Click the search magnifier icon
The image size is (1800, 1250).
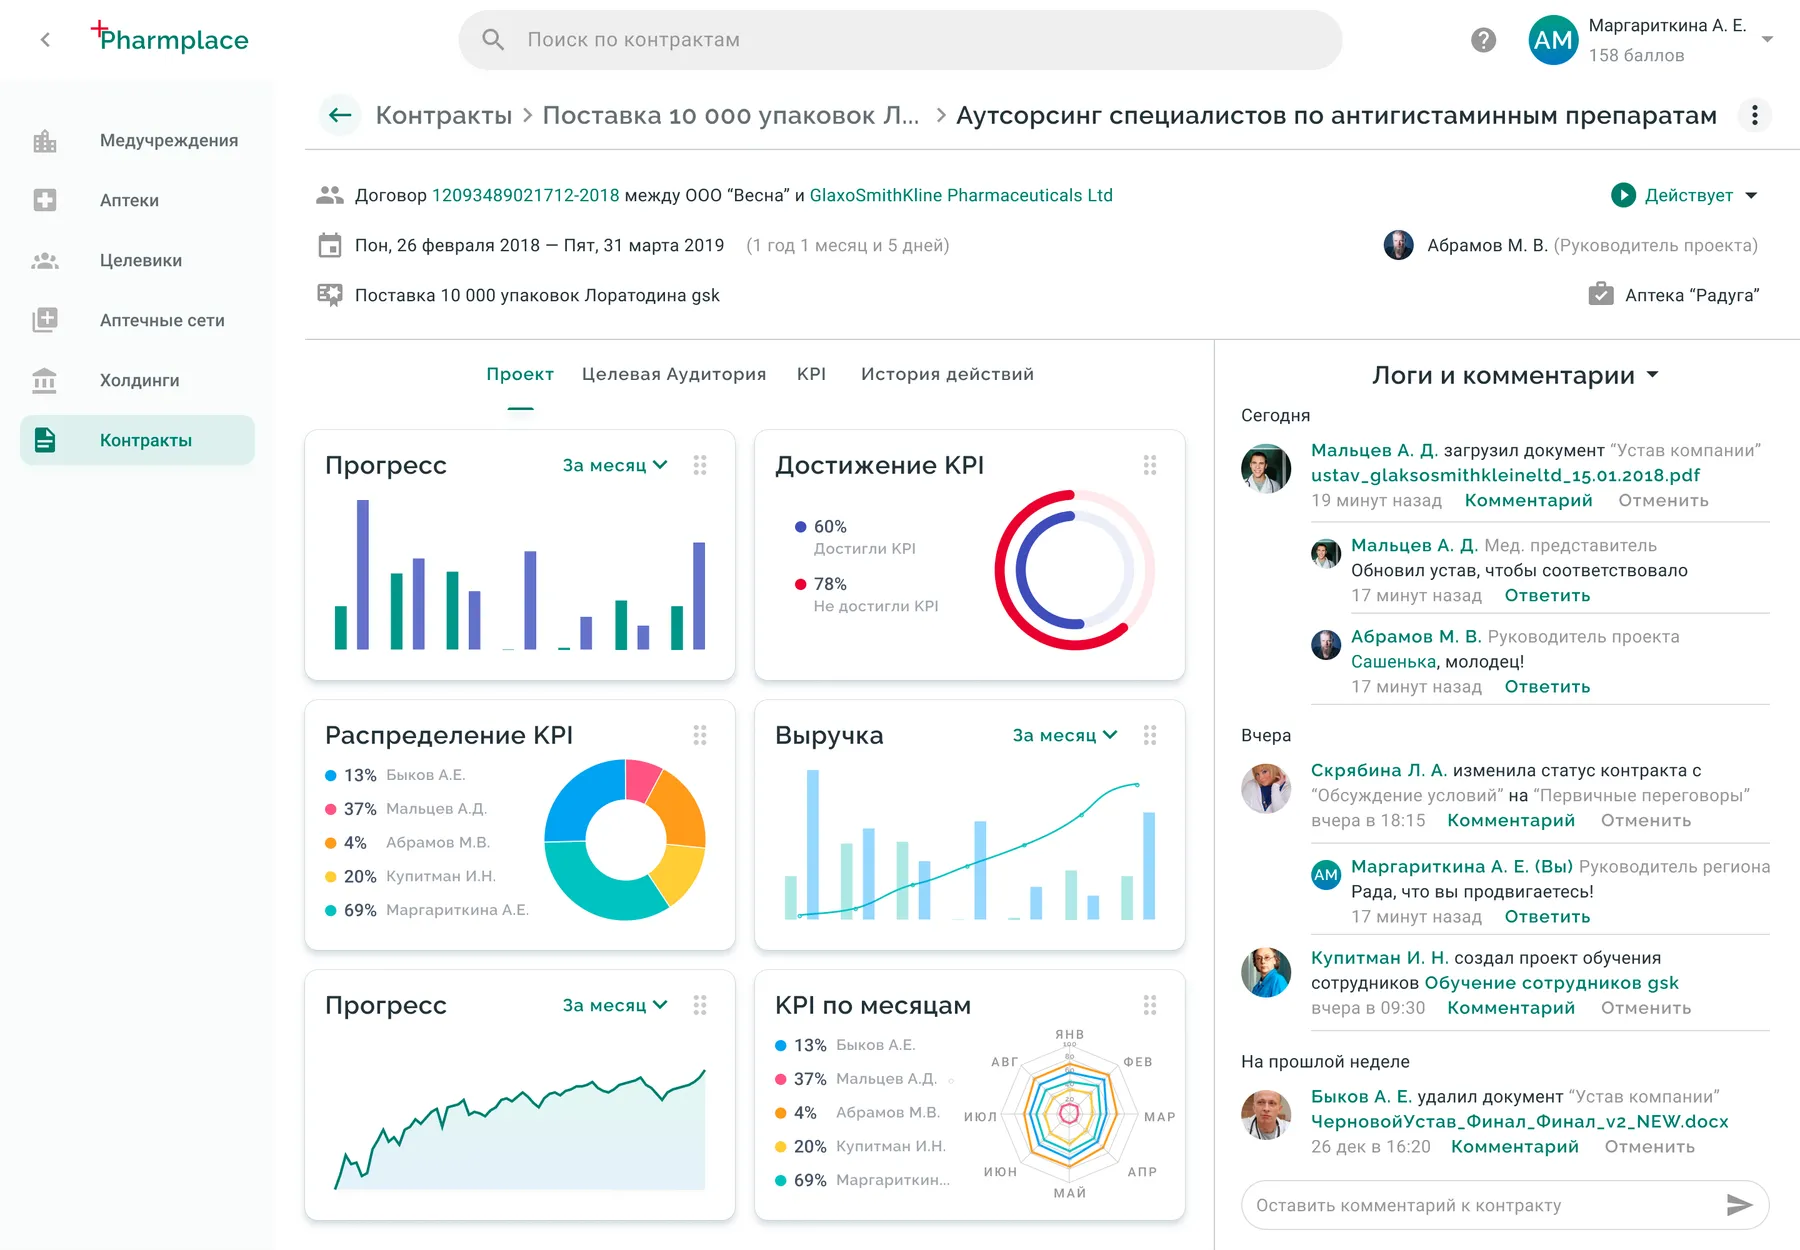pyautogui.click(x=493, y=40)
